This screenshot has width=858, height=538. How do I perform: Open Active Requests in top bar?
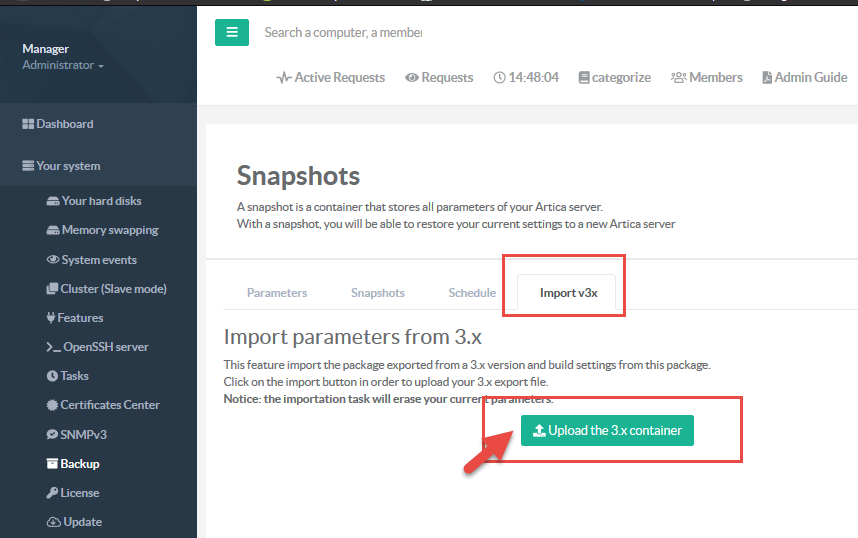(x=331, y=77)
